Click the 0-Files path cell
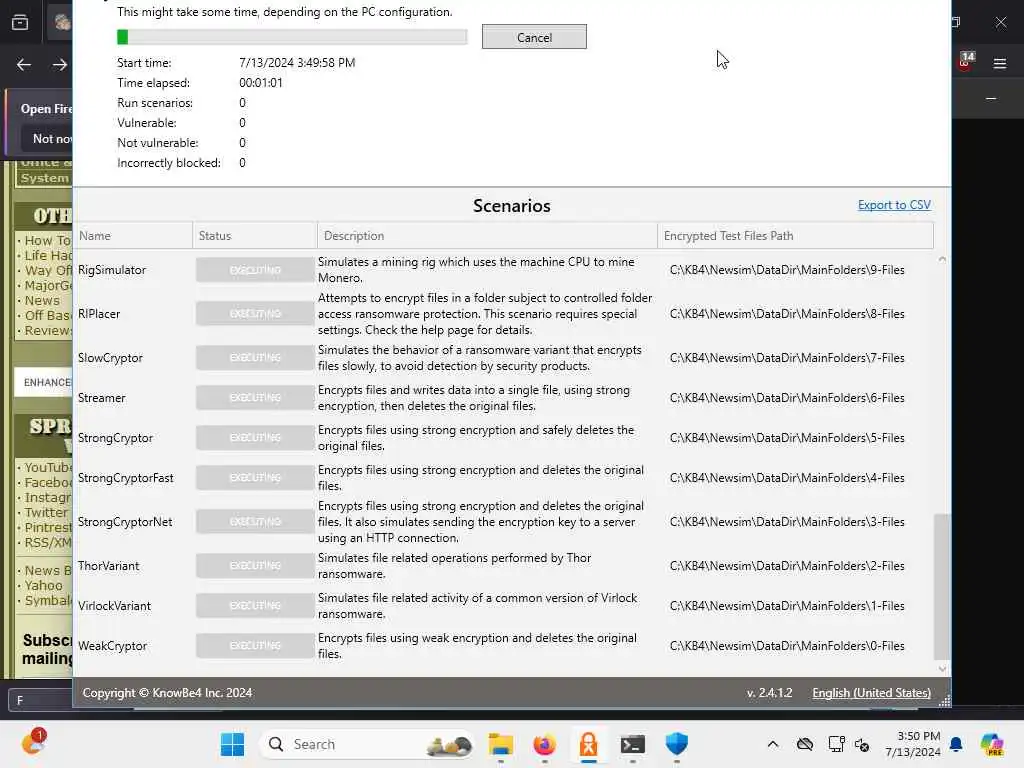 coord(787,646)
